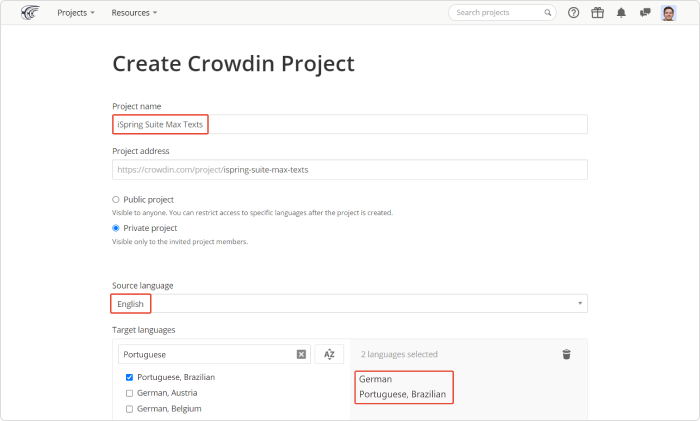Check the German, Austria checkbox

click(129, 393)
